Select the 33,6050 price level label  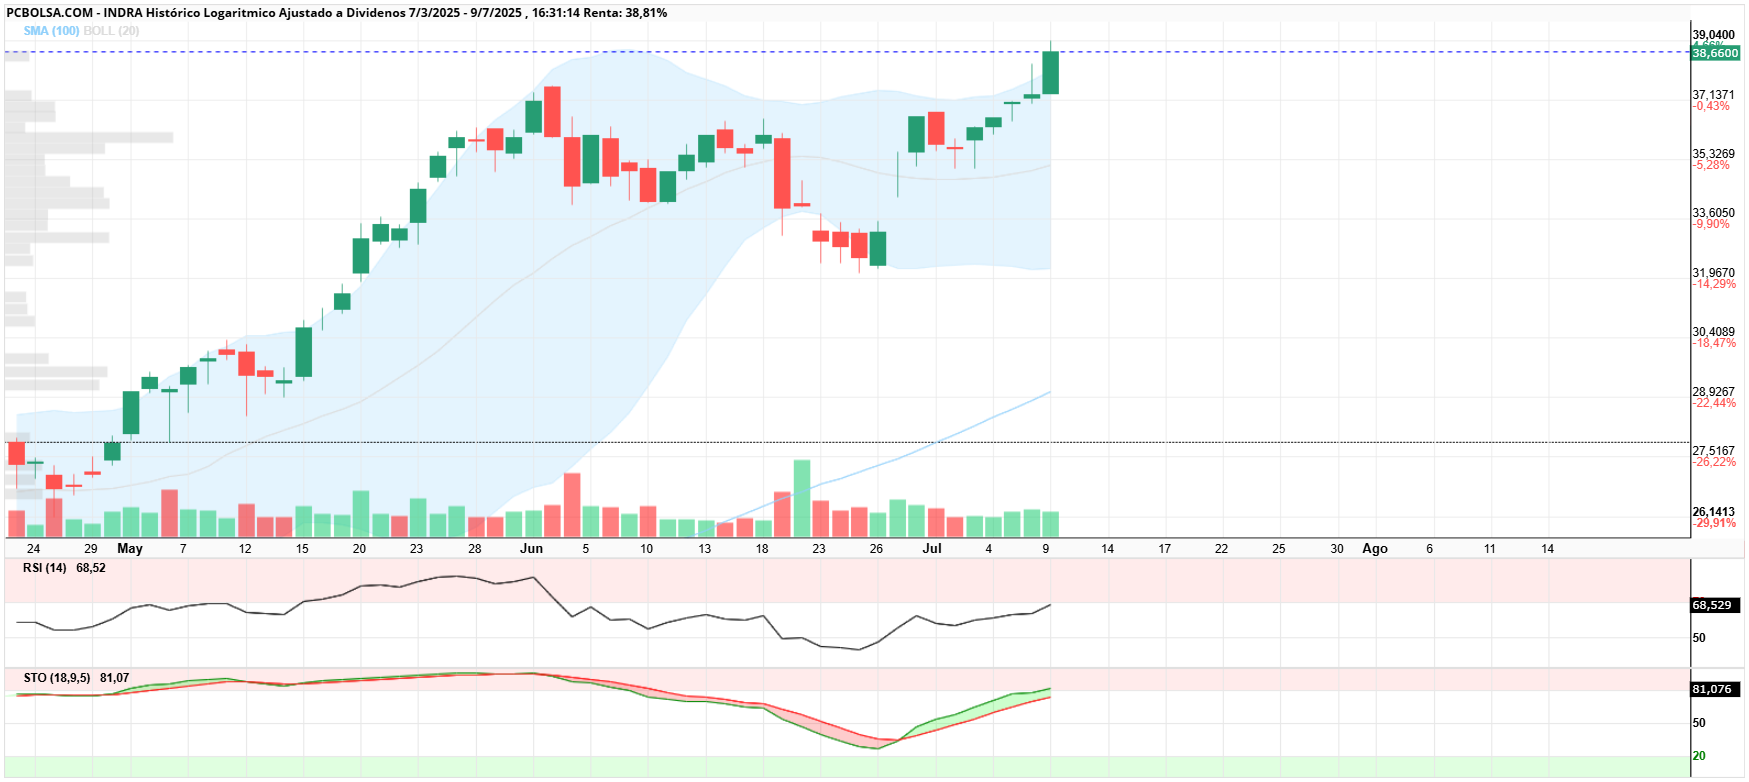(x=1713, y=213)
